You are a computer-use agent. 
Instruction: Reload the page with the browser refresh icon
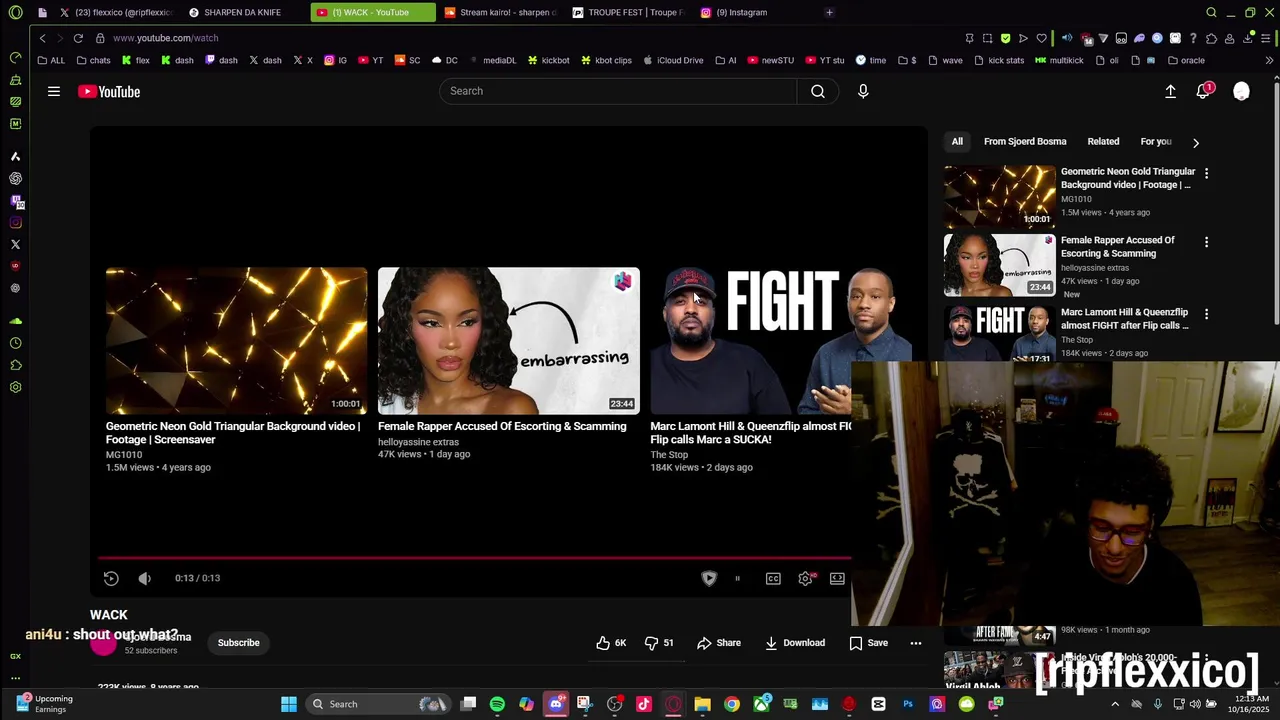click(78, 38)
